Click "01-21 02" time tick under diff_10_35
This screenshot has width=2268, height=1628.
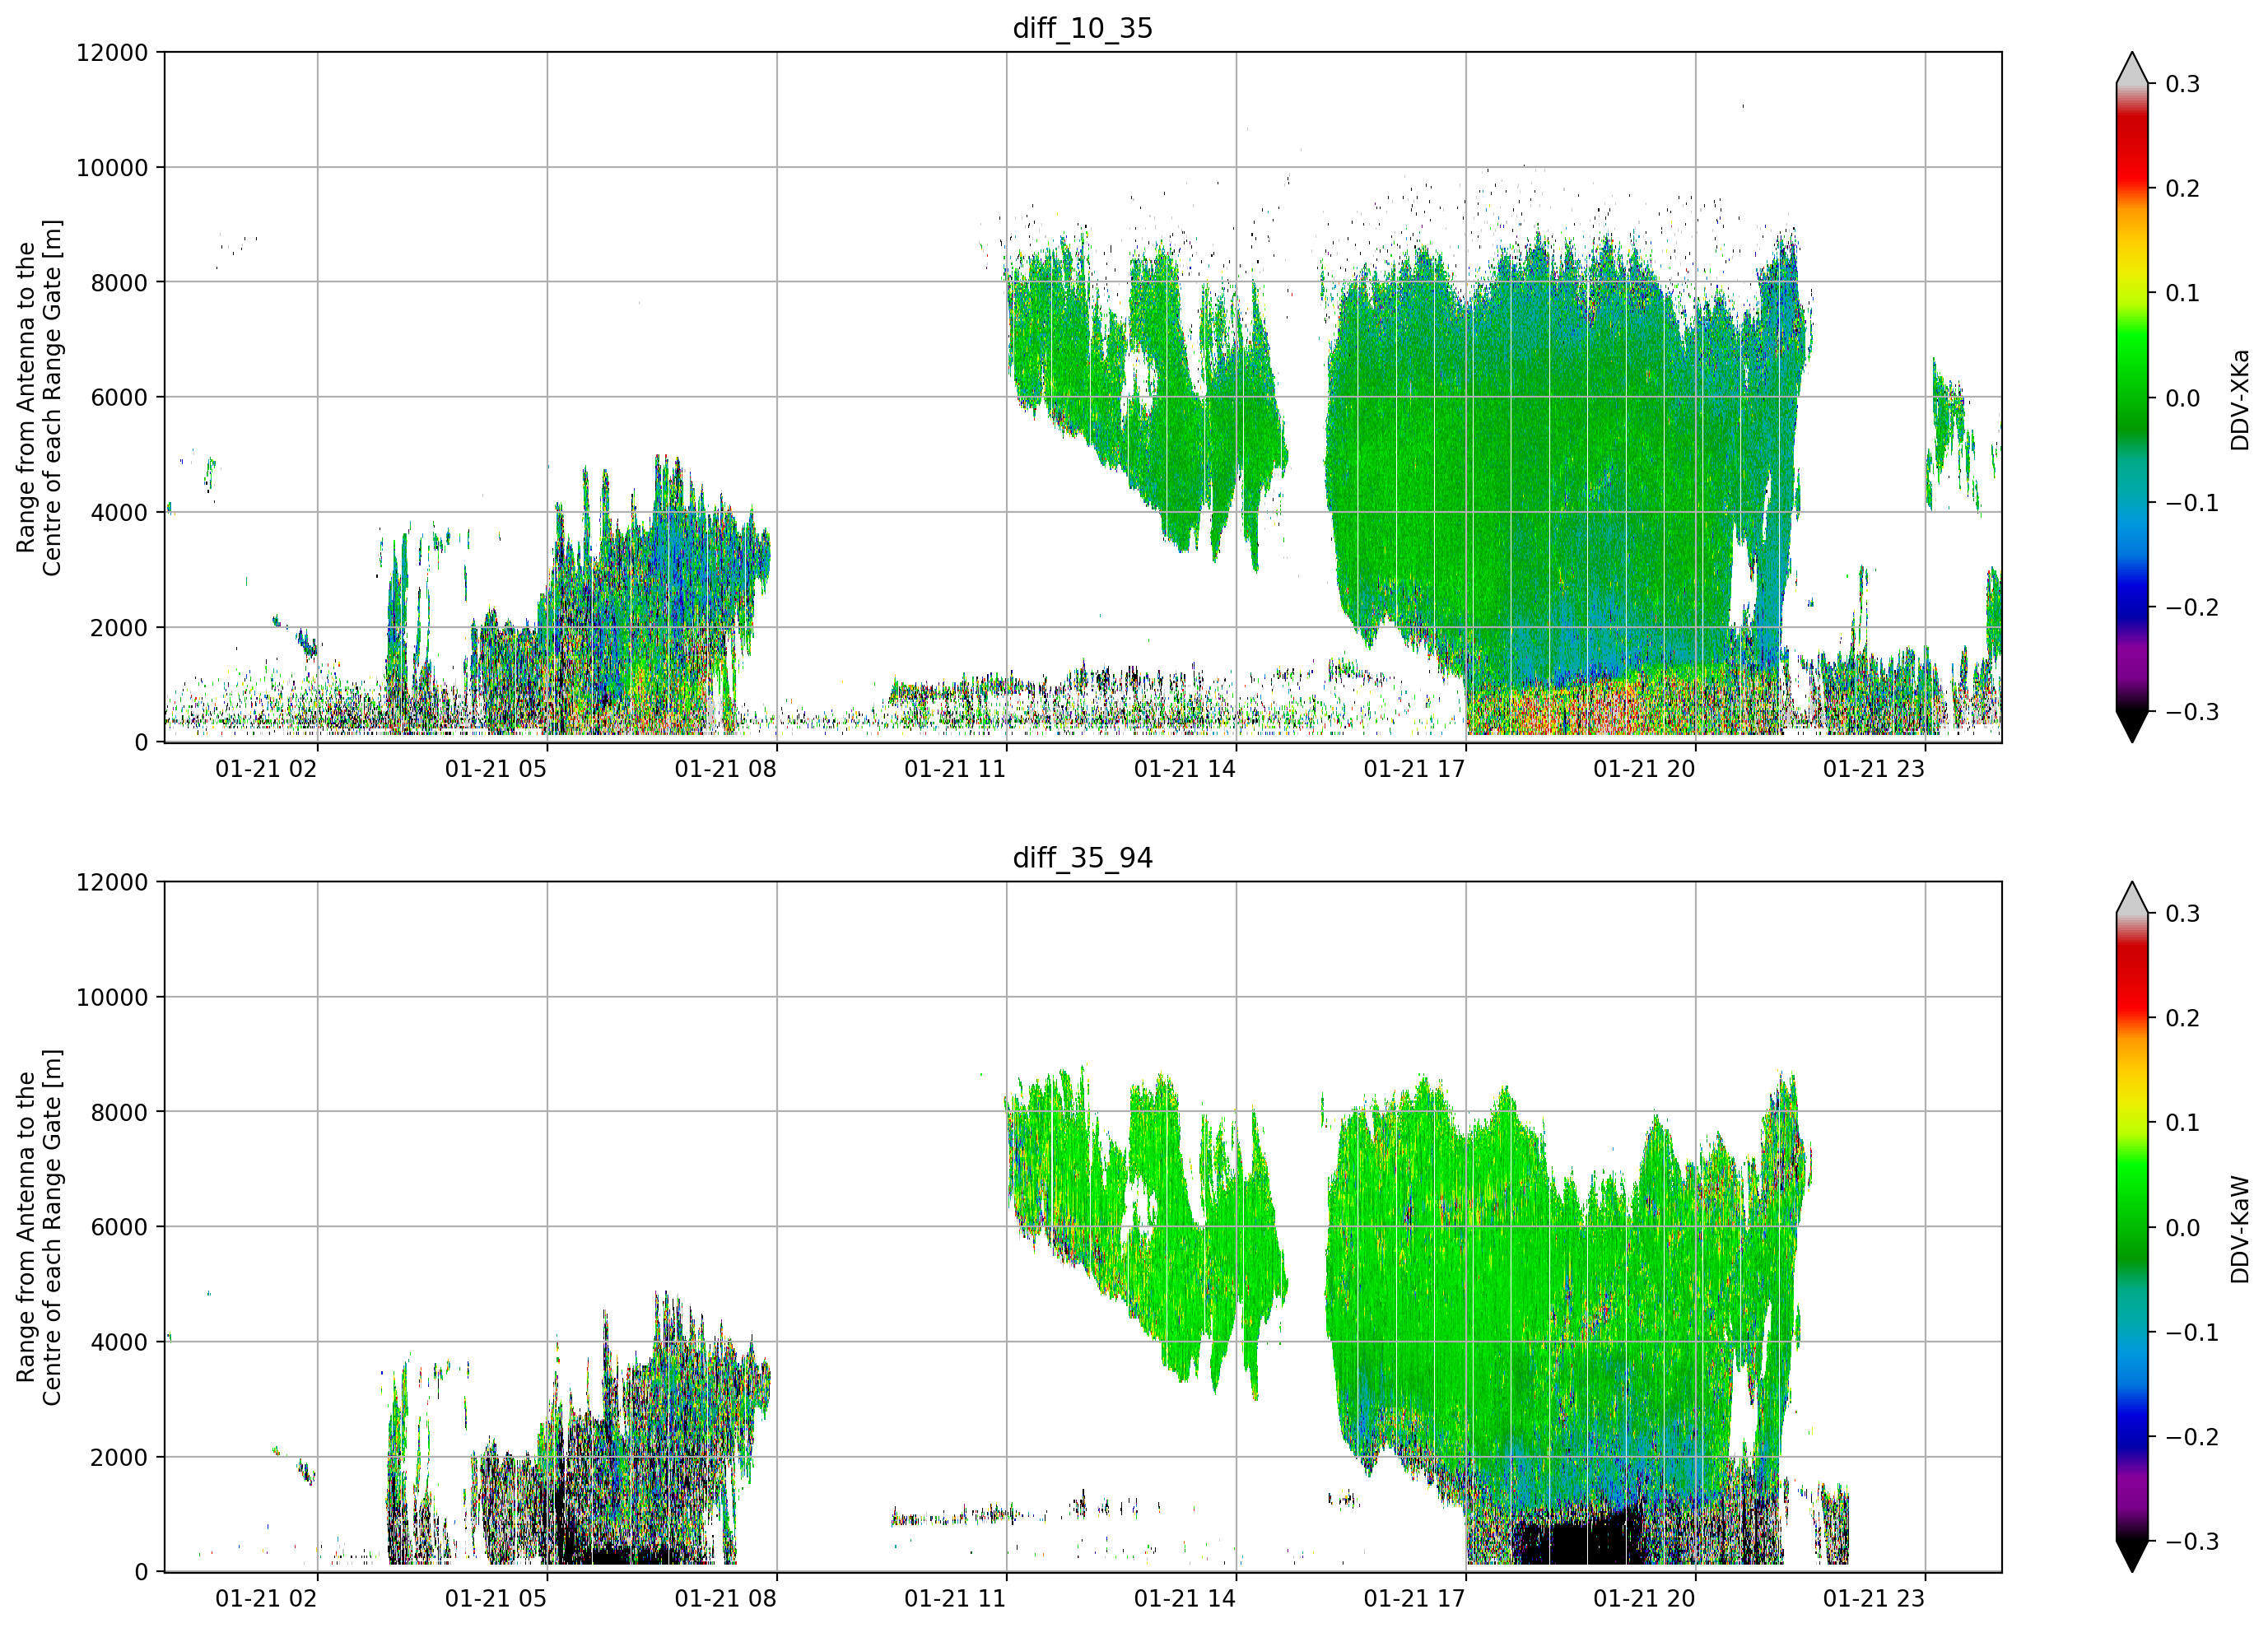[266, 769]
